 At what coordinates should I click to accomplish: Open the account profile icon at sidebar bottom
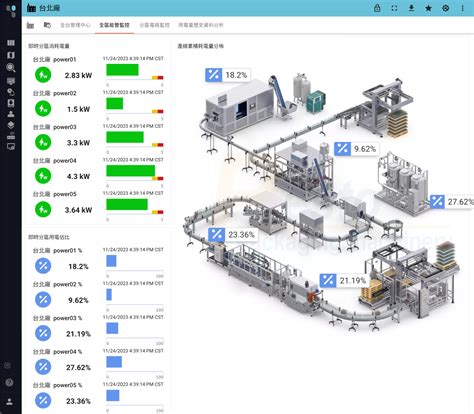click(9, 401)
